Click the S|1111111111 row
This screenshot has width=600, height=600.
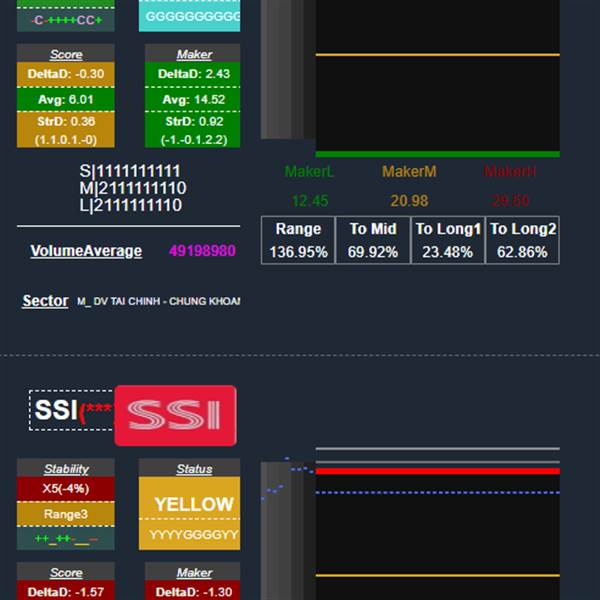[x=130, y=171]
